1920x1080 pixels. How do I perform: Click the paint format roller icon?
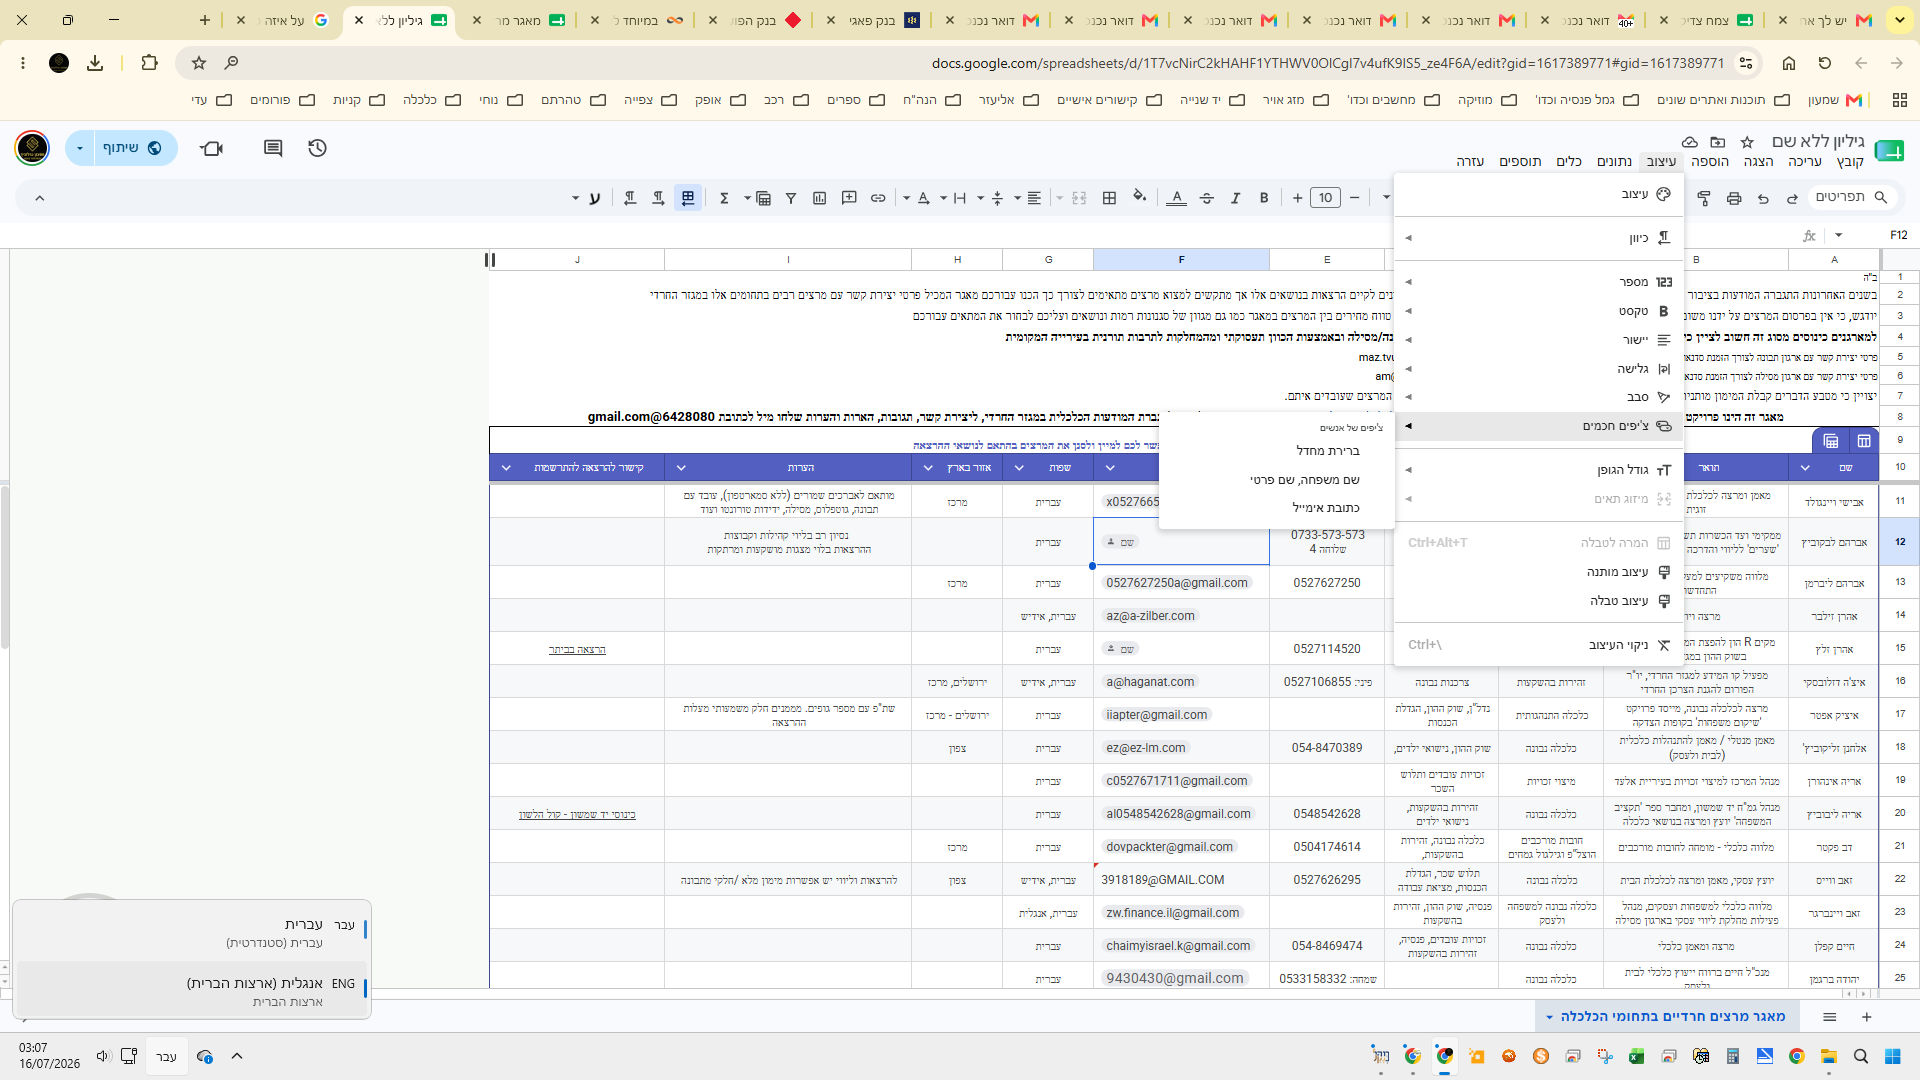(x=1704, y=198)
